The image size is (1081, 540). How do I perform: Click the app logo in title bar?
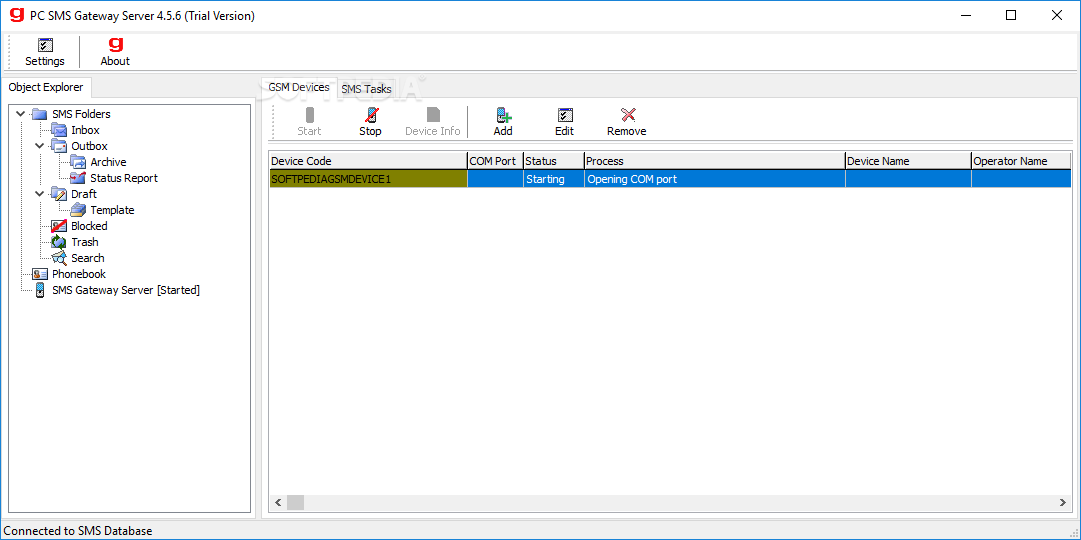(x=16, y=15)
